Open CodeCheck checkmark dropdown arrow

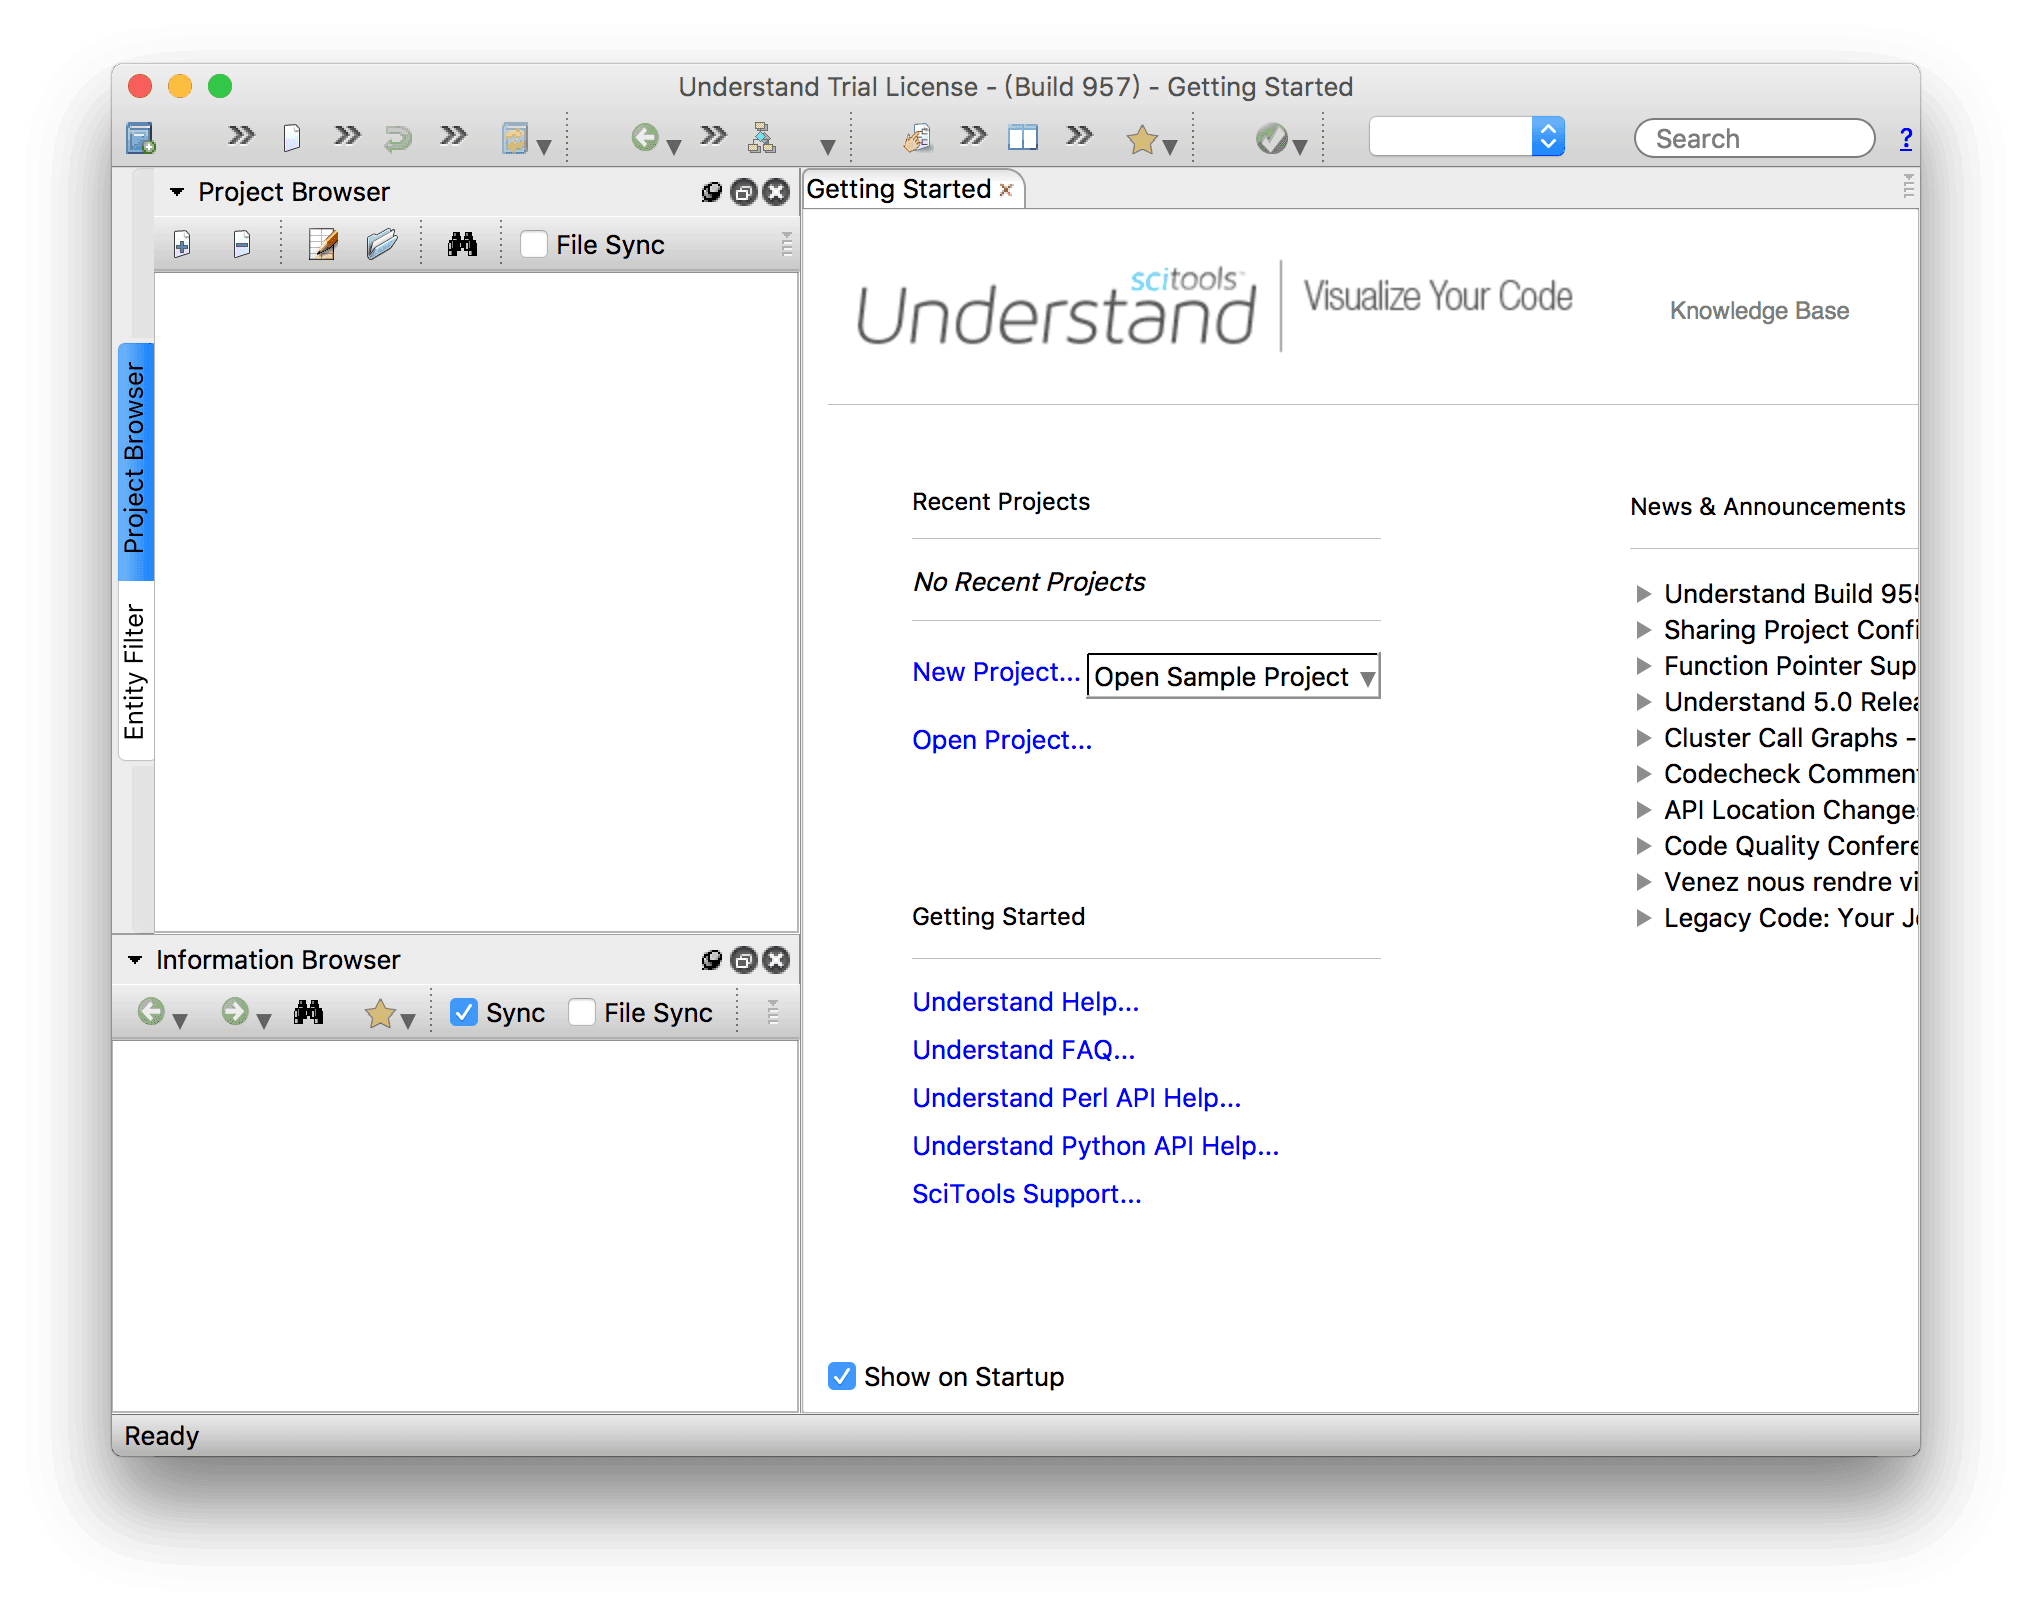(1300, 147)
